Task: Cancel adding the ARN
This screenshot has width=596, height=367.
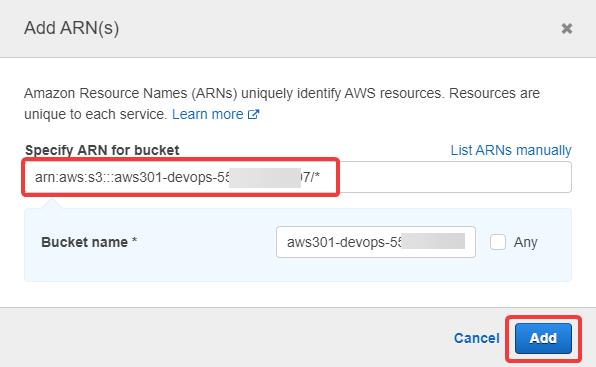Action: (x=477, y=338)
